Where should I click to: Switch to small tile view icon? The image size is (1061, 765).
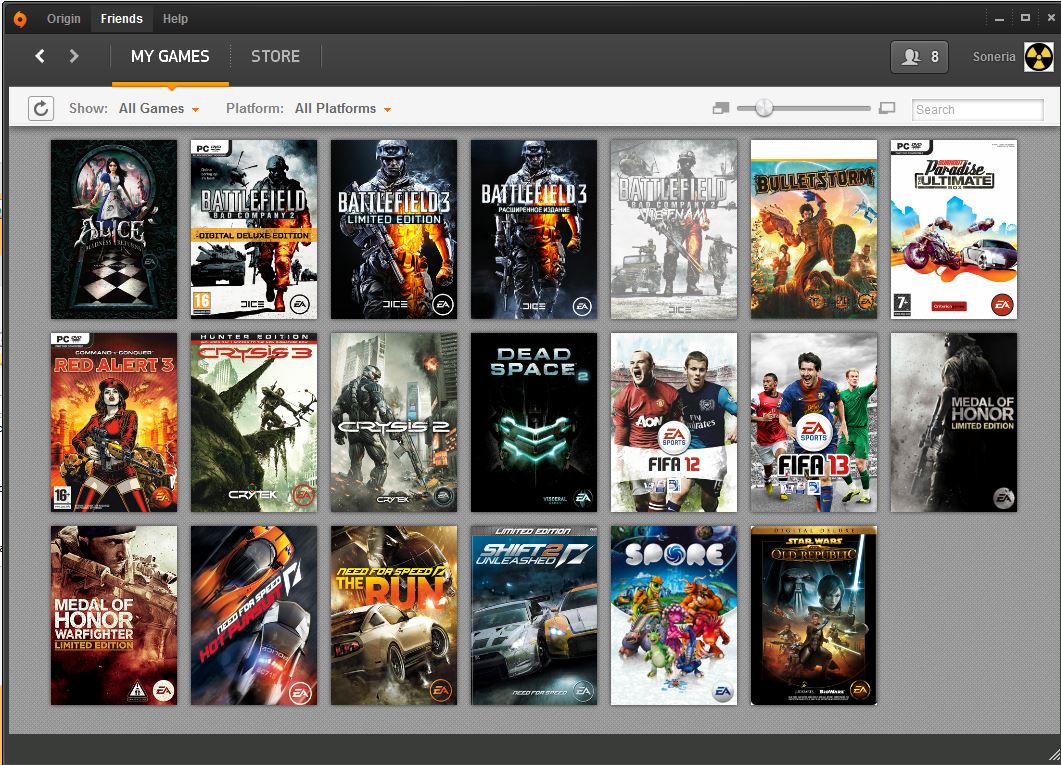[x=721, y=108]
